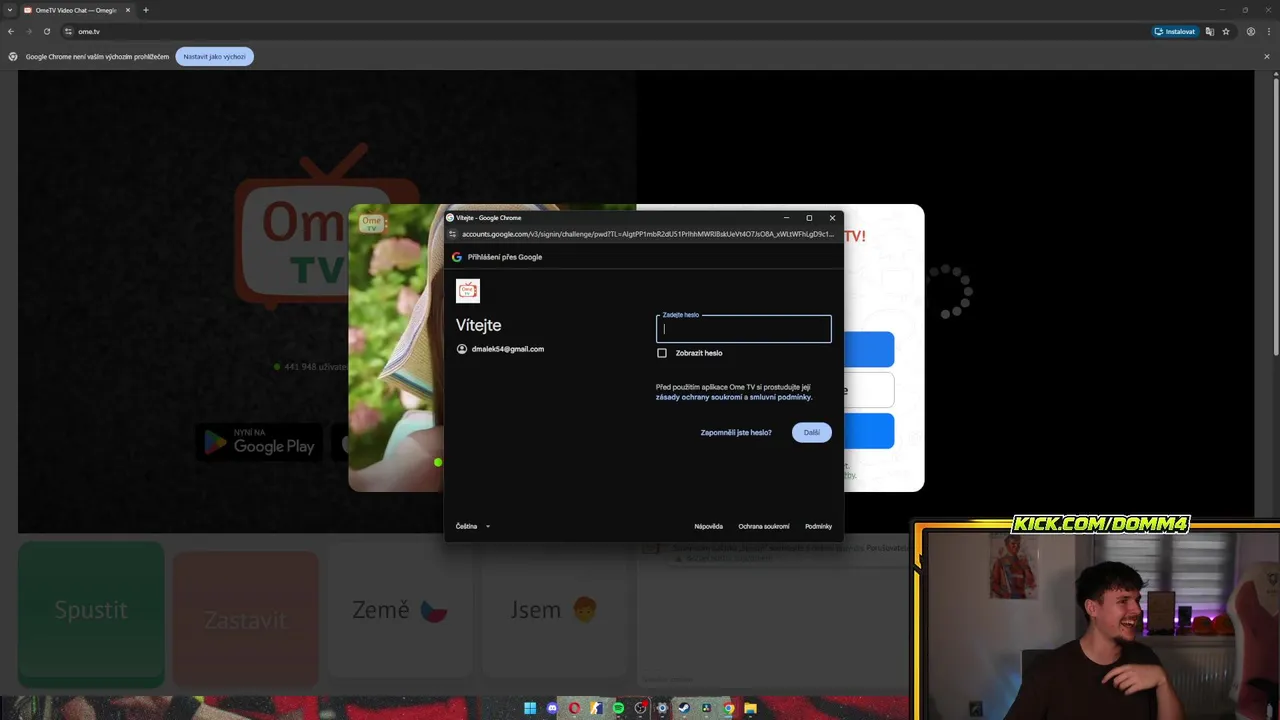Select the dmalek54@gmail.com account text
The image size is (1280, 720).
(507, 349)
